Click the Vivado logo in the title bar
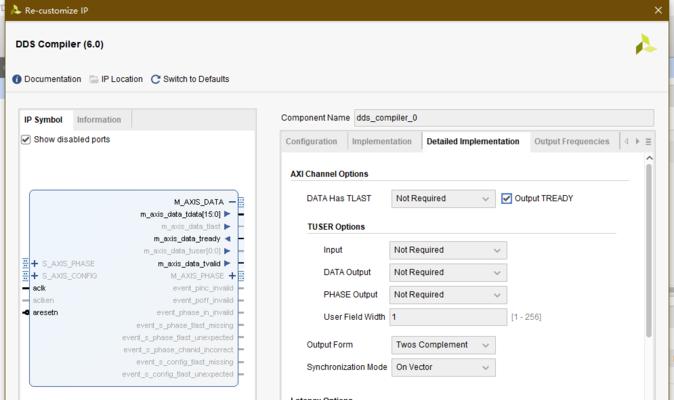This screenshot has height=400, width=674. (x=15, y=9)
